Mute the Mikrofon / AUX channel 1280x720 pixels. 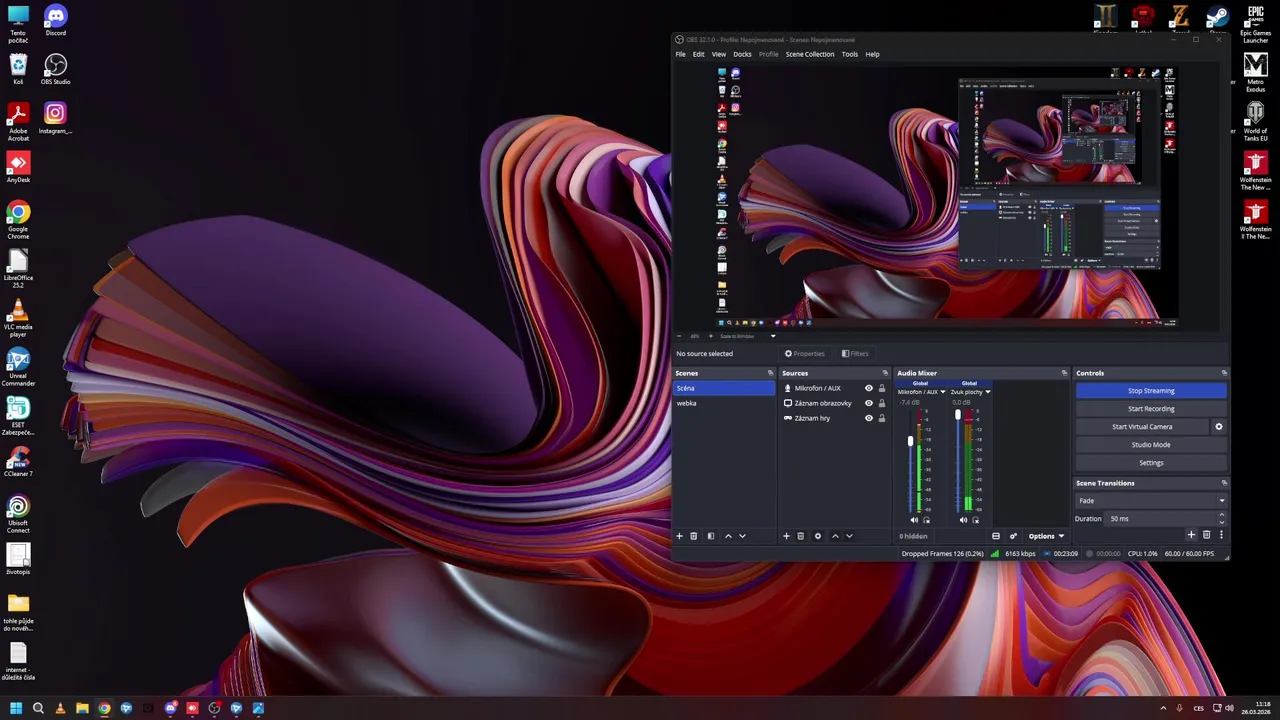click(x=914, y=520)
